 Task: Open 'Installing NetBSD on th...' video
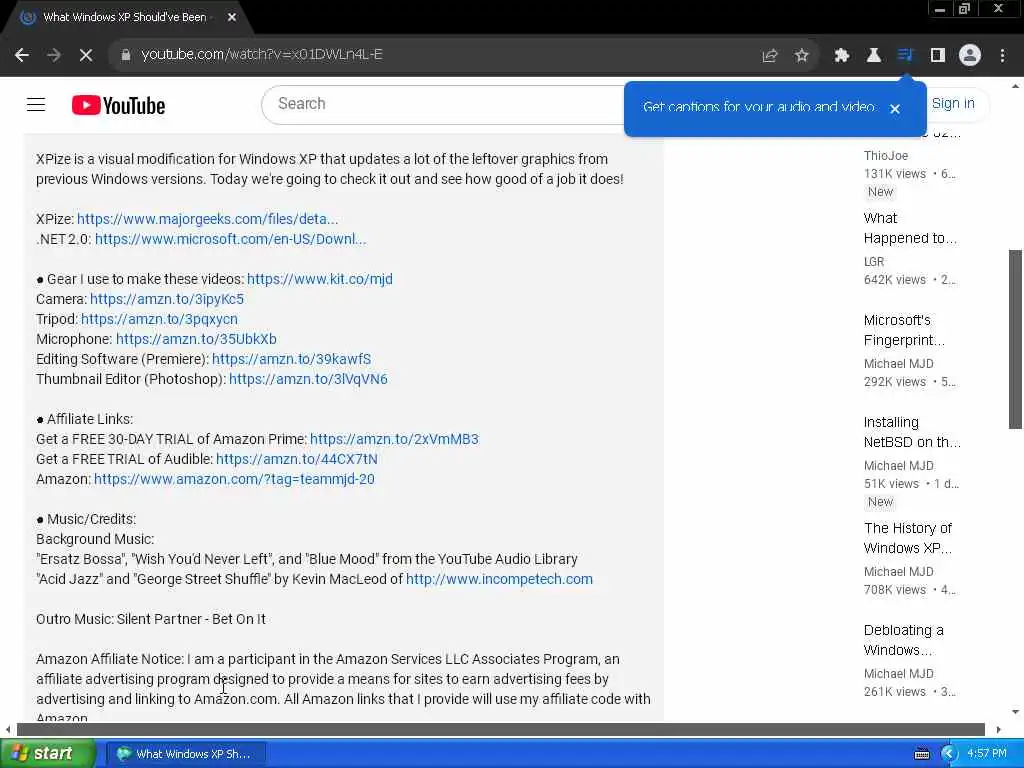tap(912, 432)
